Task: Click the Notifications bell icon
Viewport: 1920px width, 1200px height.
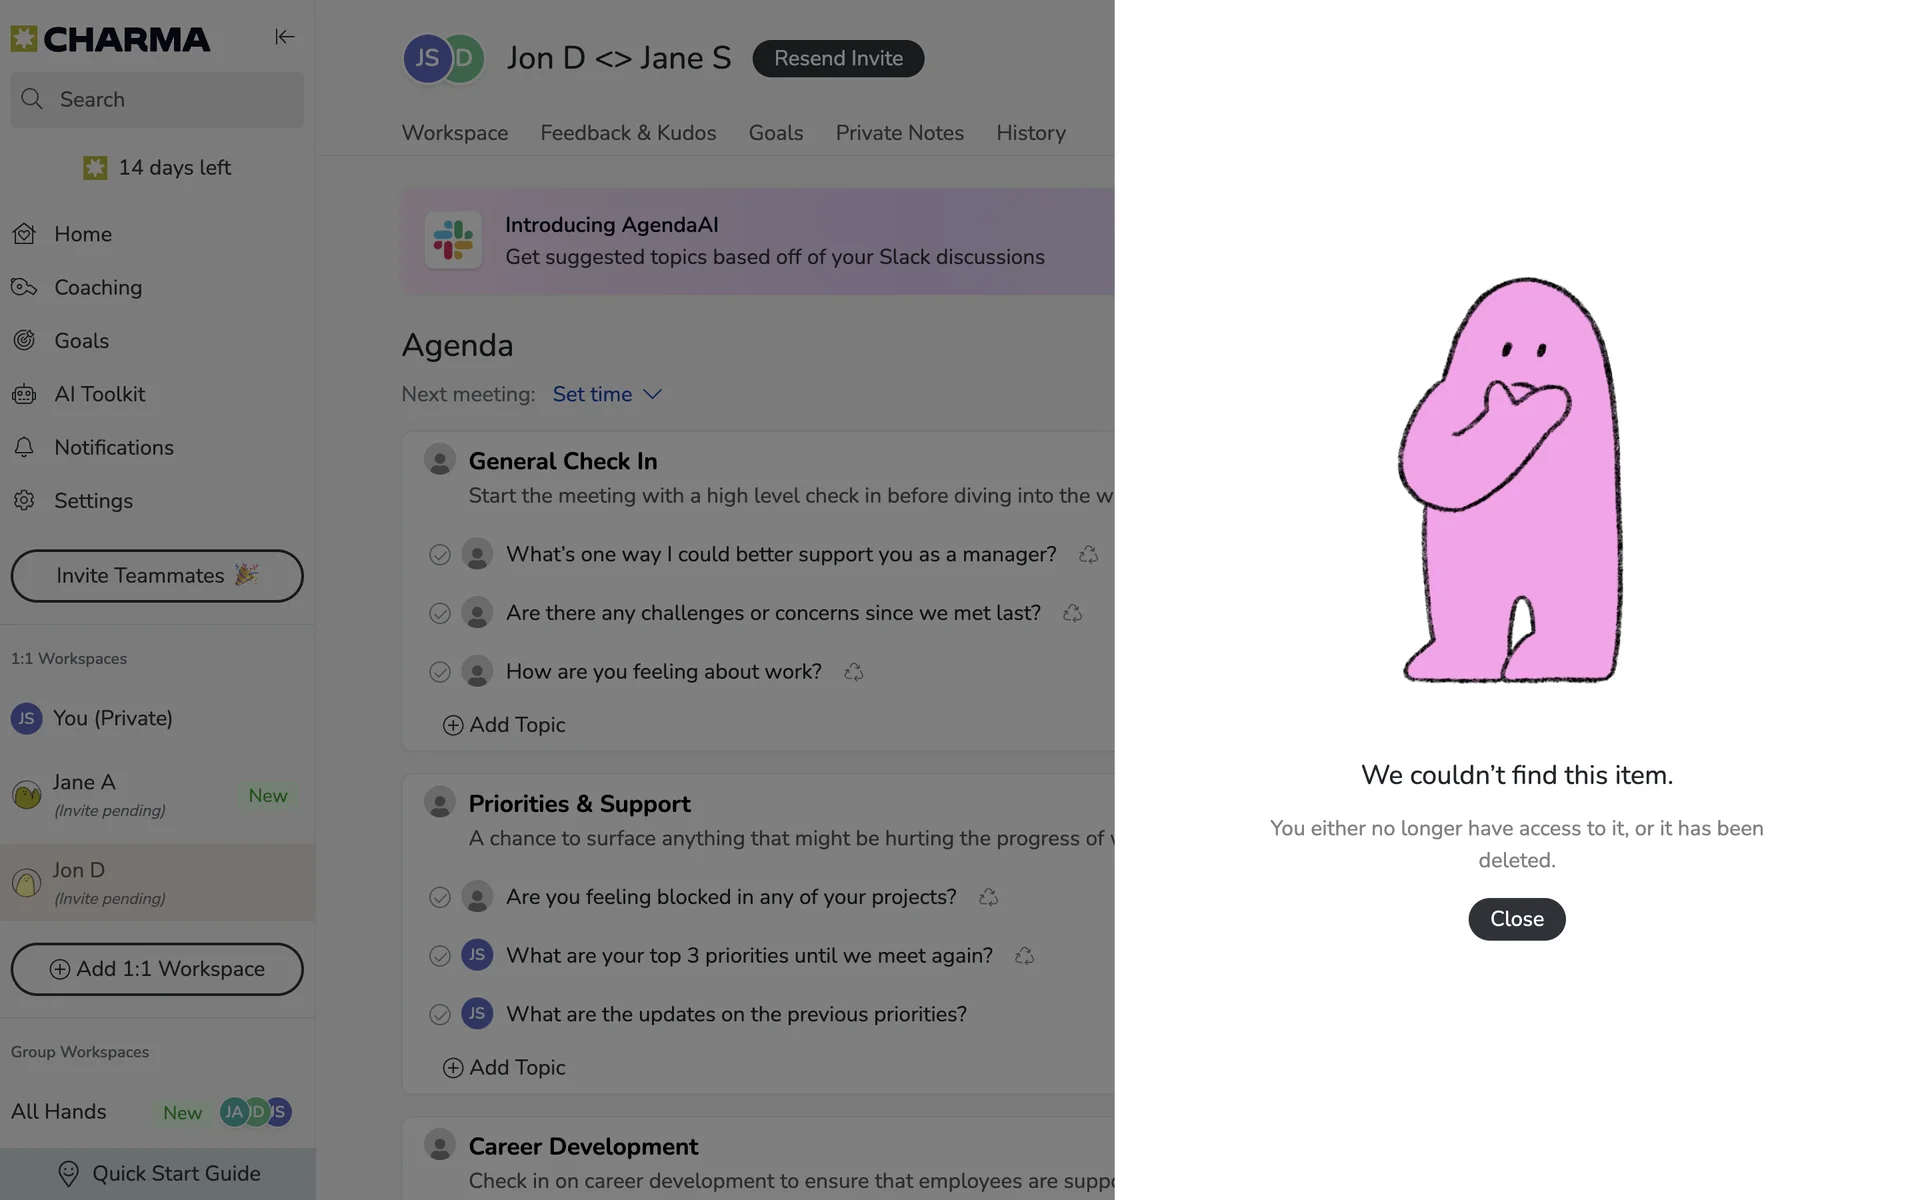Action: click(24, 447)
